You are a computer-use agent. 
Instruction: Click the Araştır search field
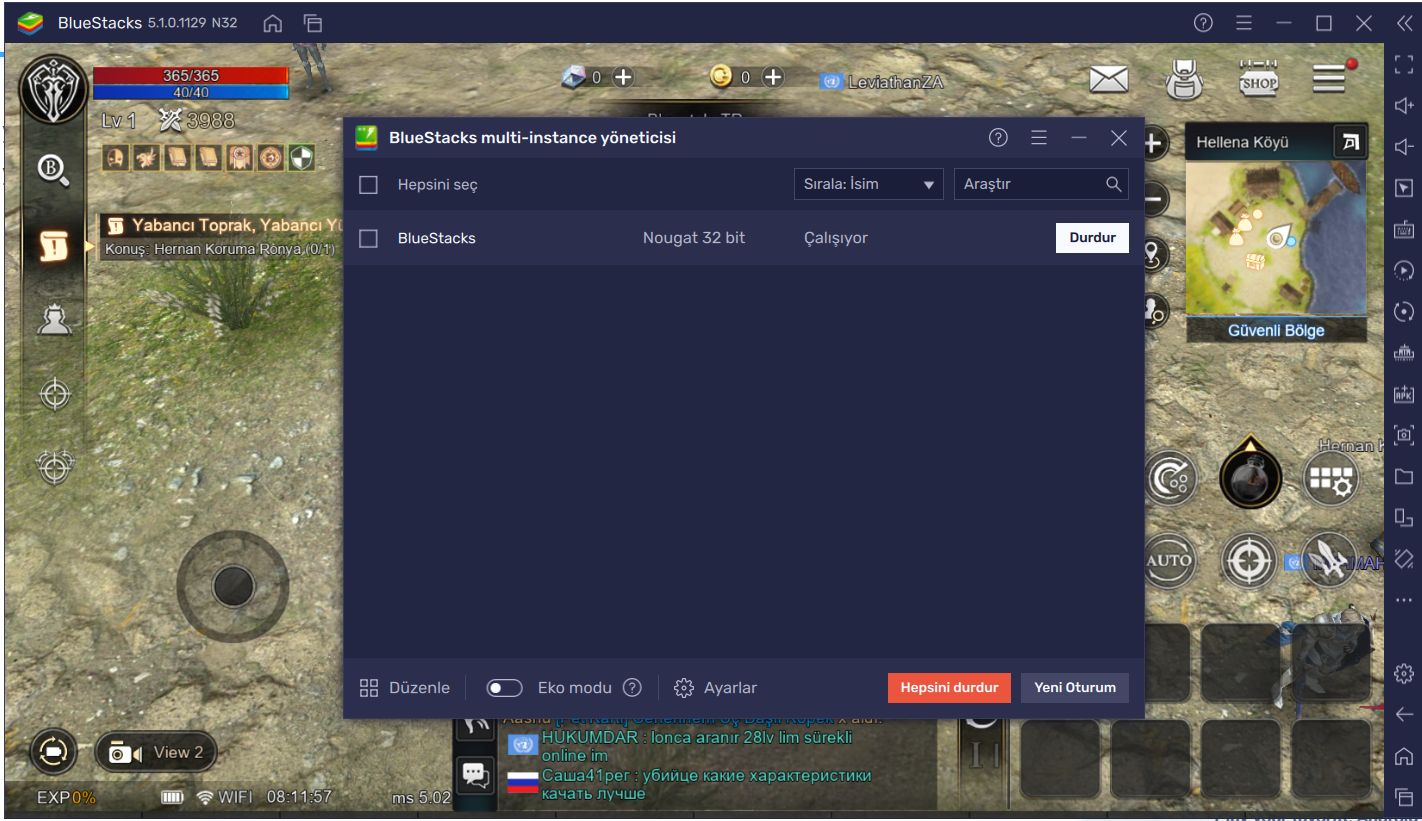(1041, 184)
